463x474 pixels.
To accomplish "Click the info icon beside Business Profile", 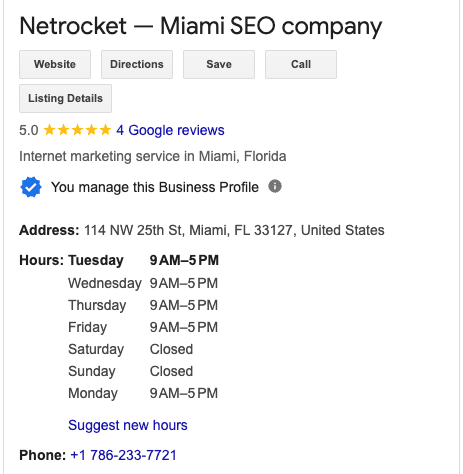I will (275, 186).
